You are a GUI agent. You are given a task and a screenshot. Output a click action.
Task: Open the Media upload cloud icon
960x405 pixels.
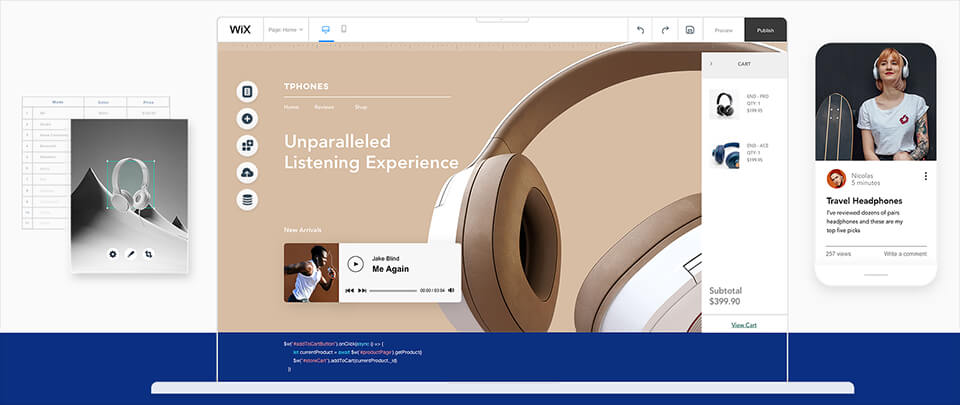[x=247, y=173]
